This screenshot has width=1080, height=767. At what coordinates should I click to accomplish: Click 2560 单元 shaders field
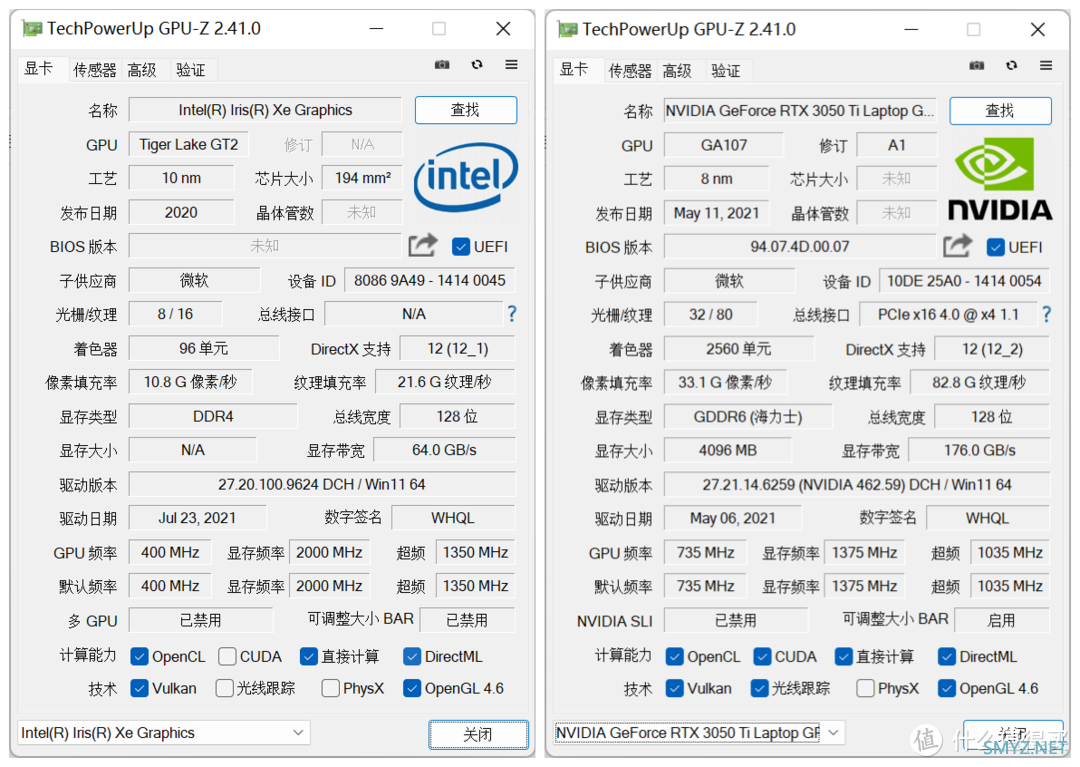pos(738,348)
